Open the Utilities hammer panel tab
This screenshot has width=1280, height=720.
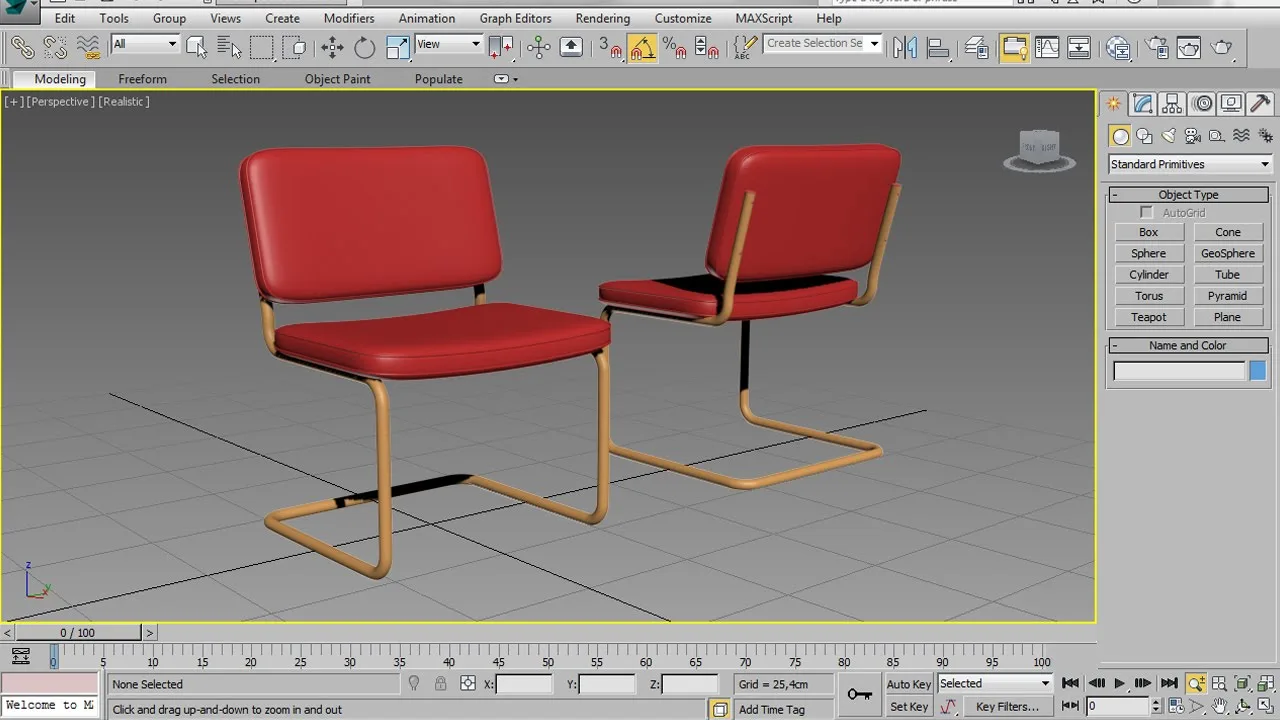pyautogui.click(x=1260, y=104)
